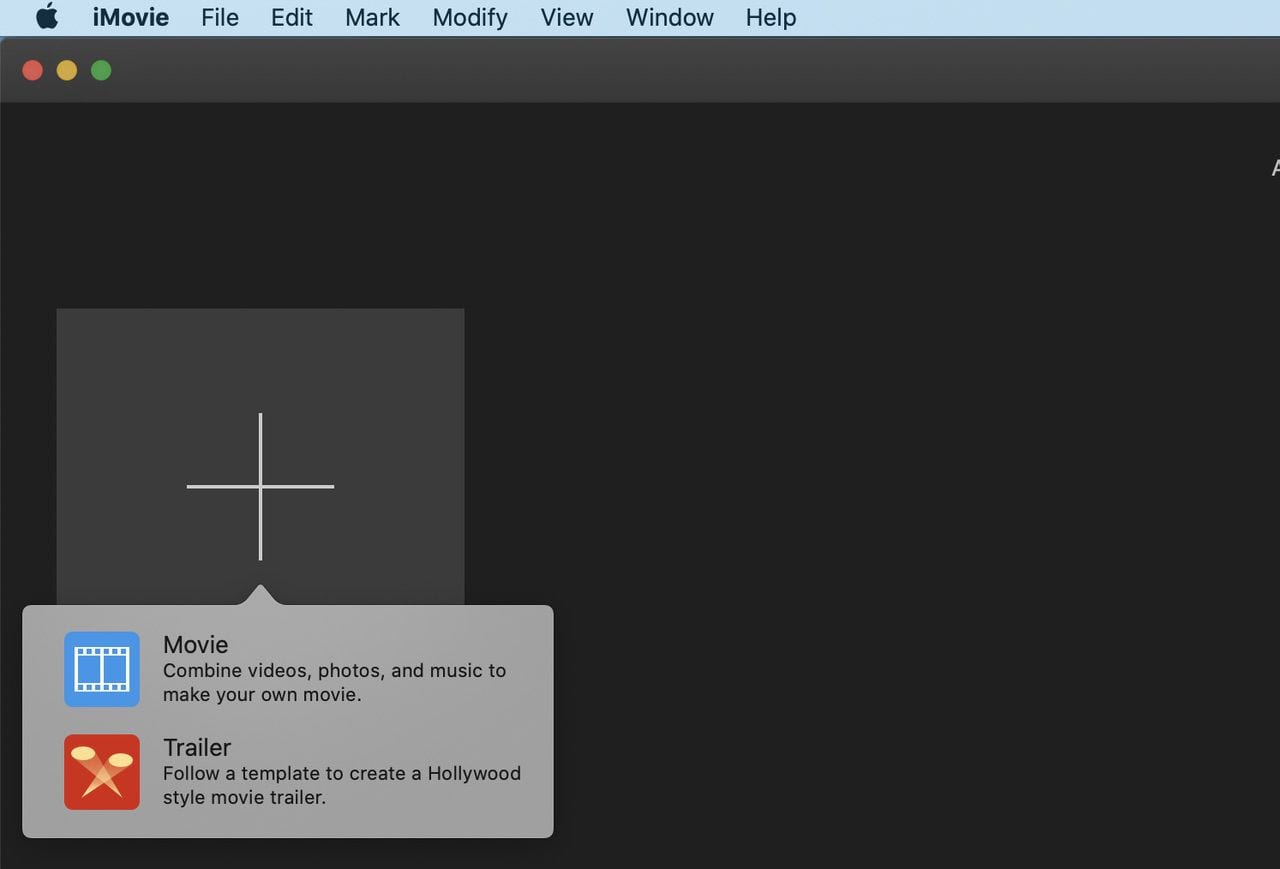This screenshot has height=869, width=1280.
Task: Choose the Movie title in the popover
Action: coord(196,645)
